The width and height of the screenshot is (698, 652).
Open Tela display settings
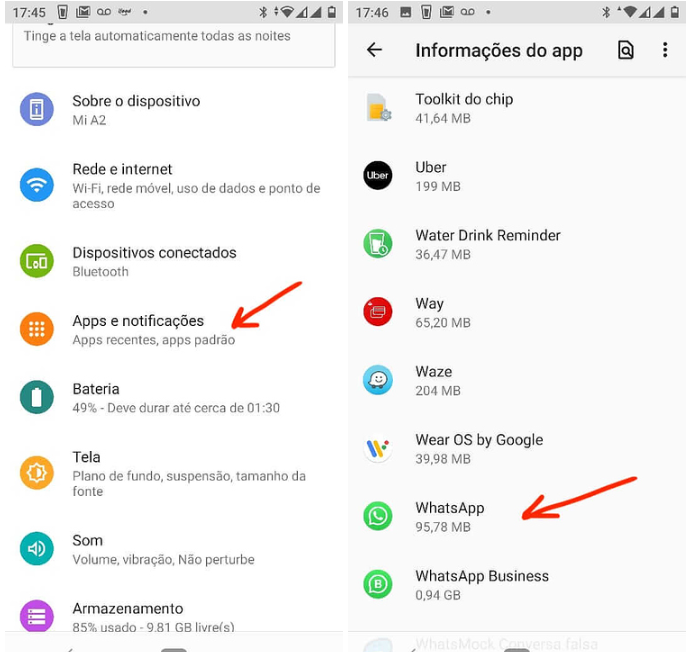tap(174, 473)
